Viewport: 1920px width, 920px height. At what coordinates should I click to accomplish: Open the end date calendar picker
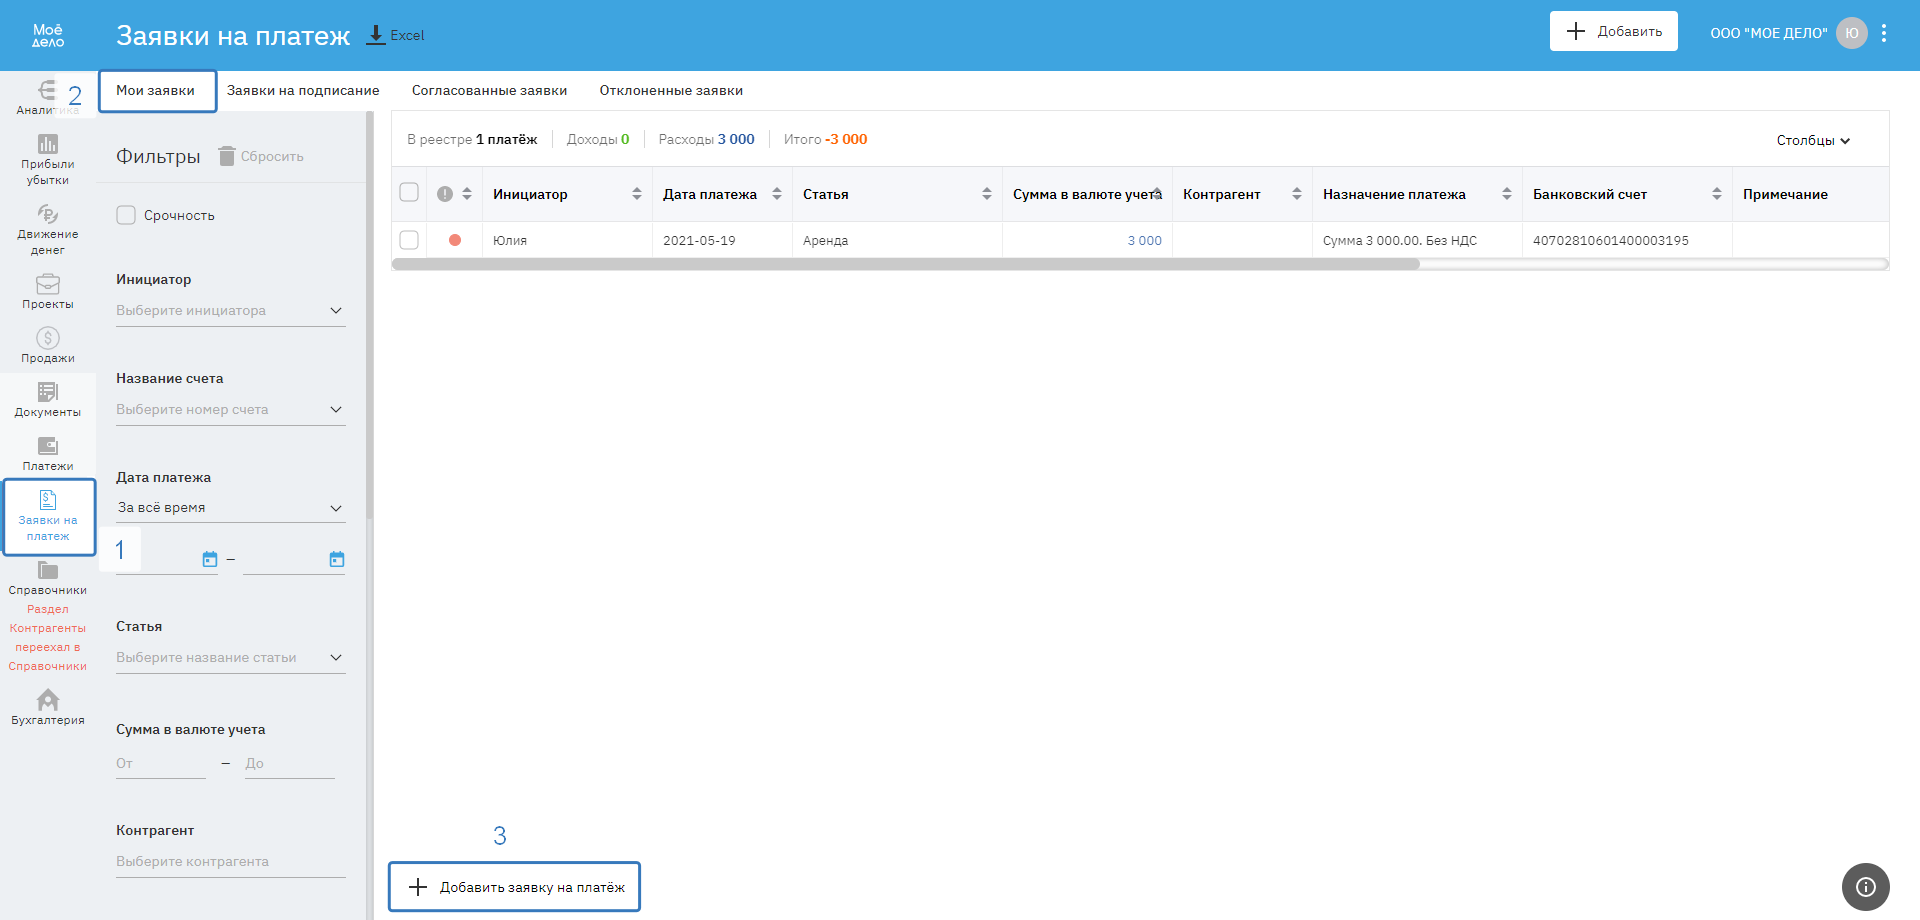point(337,559)
